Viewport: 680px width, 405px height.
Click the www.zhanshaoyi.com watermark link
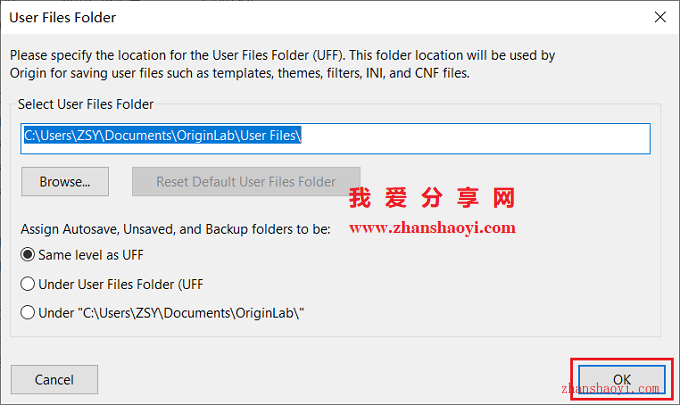(432, 228)
